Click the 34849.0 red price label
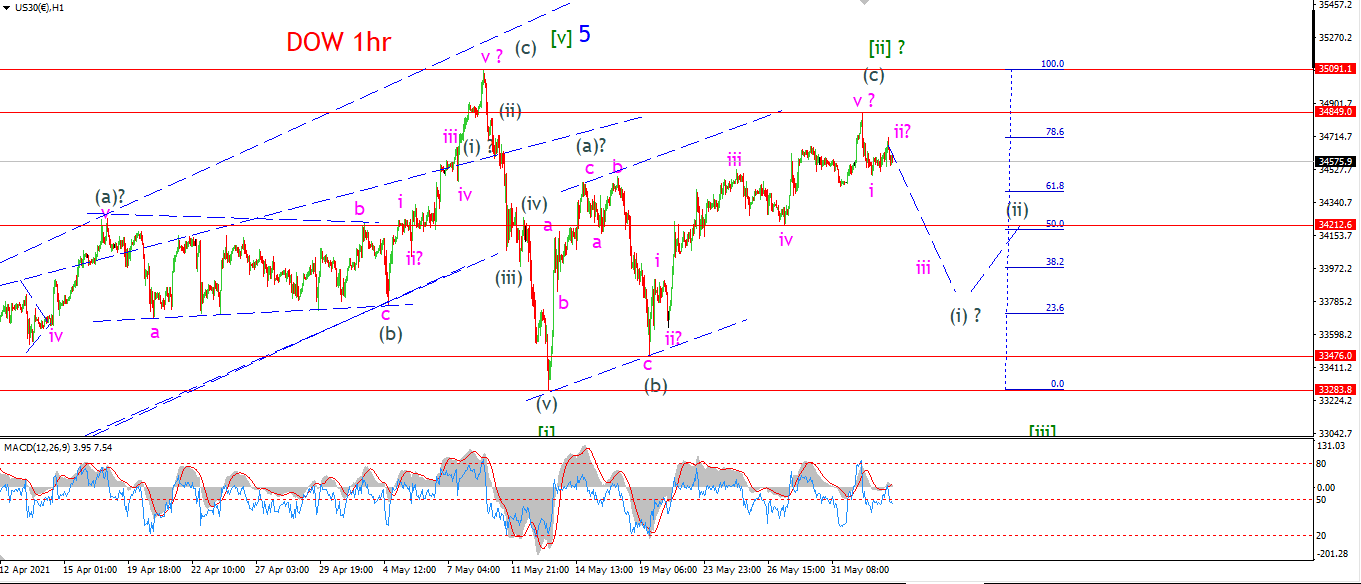1361x584 pixels. pos(1335,112)
